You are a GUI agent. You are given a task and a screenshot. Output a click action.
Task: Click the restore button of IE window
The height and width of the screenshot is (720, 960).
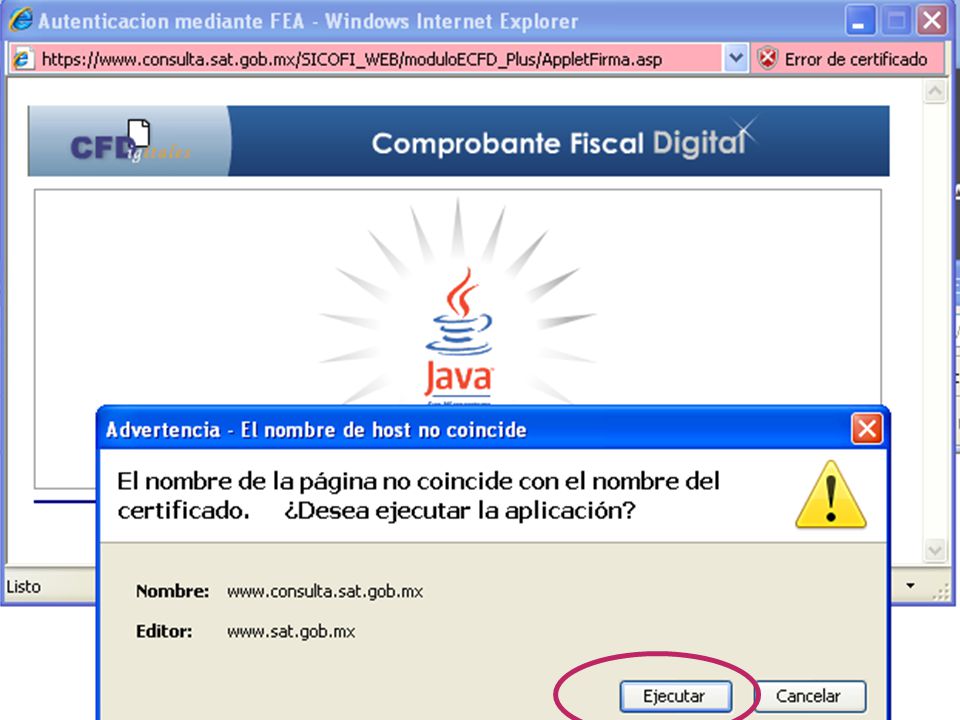(x=896, y=21)
